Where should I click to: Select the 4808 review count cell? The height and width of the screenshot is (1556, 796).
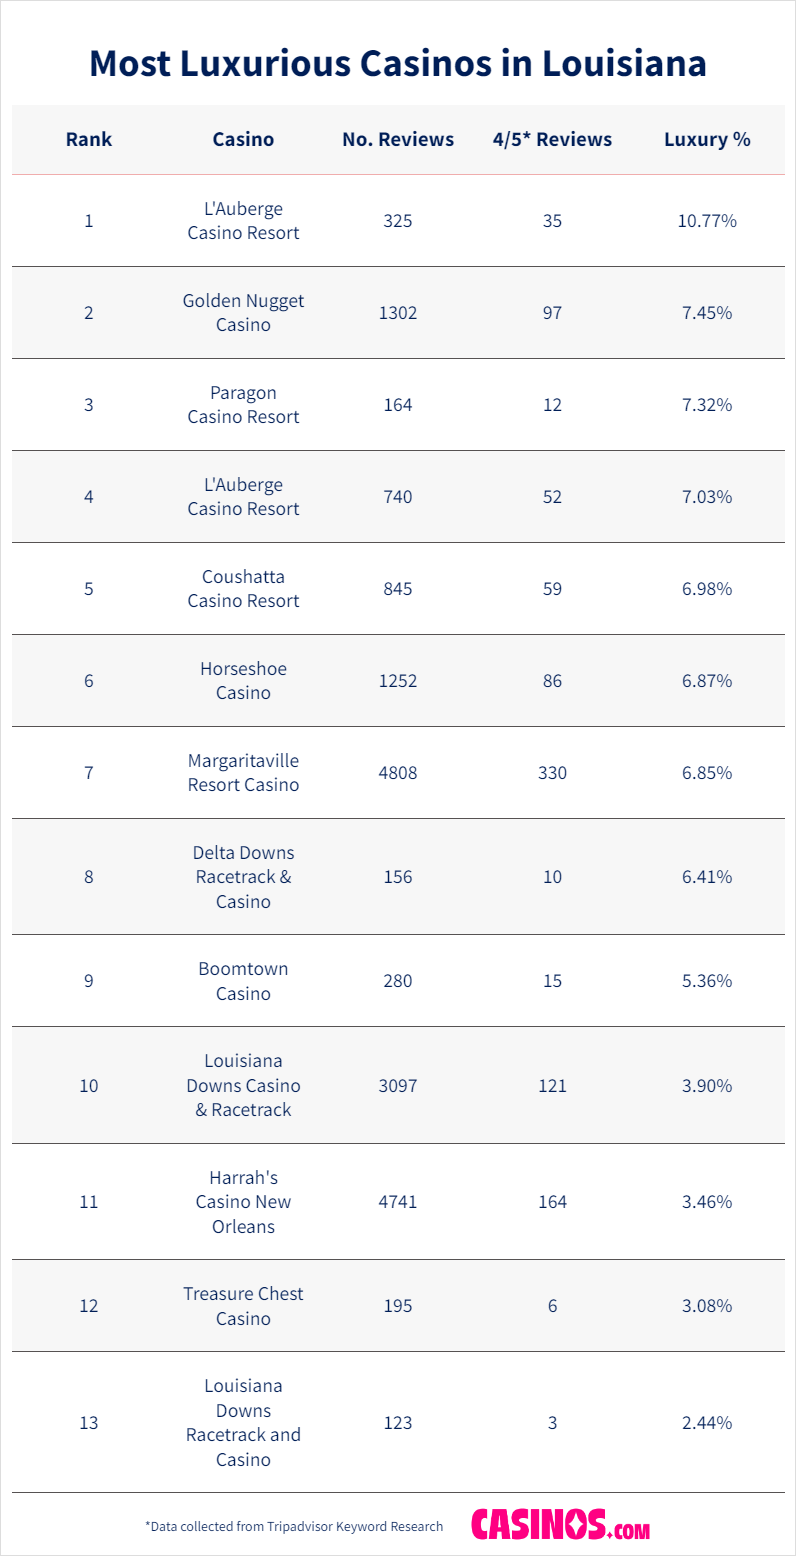(398, 773)
